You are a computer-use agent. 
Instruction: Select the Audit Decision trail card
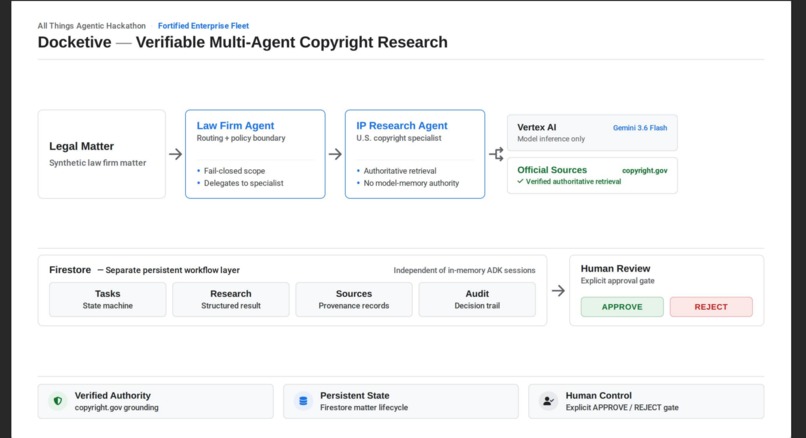(x=477, y=299)
